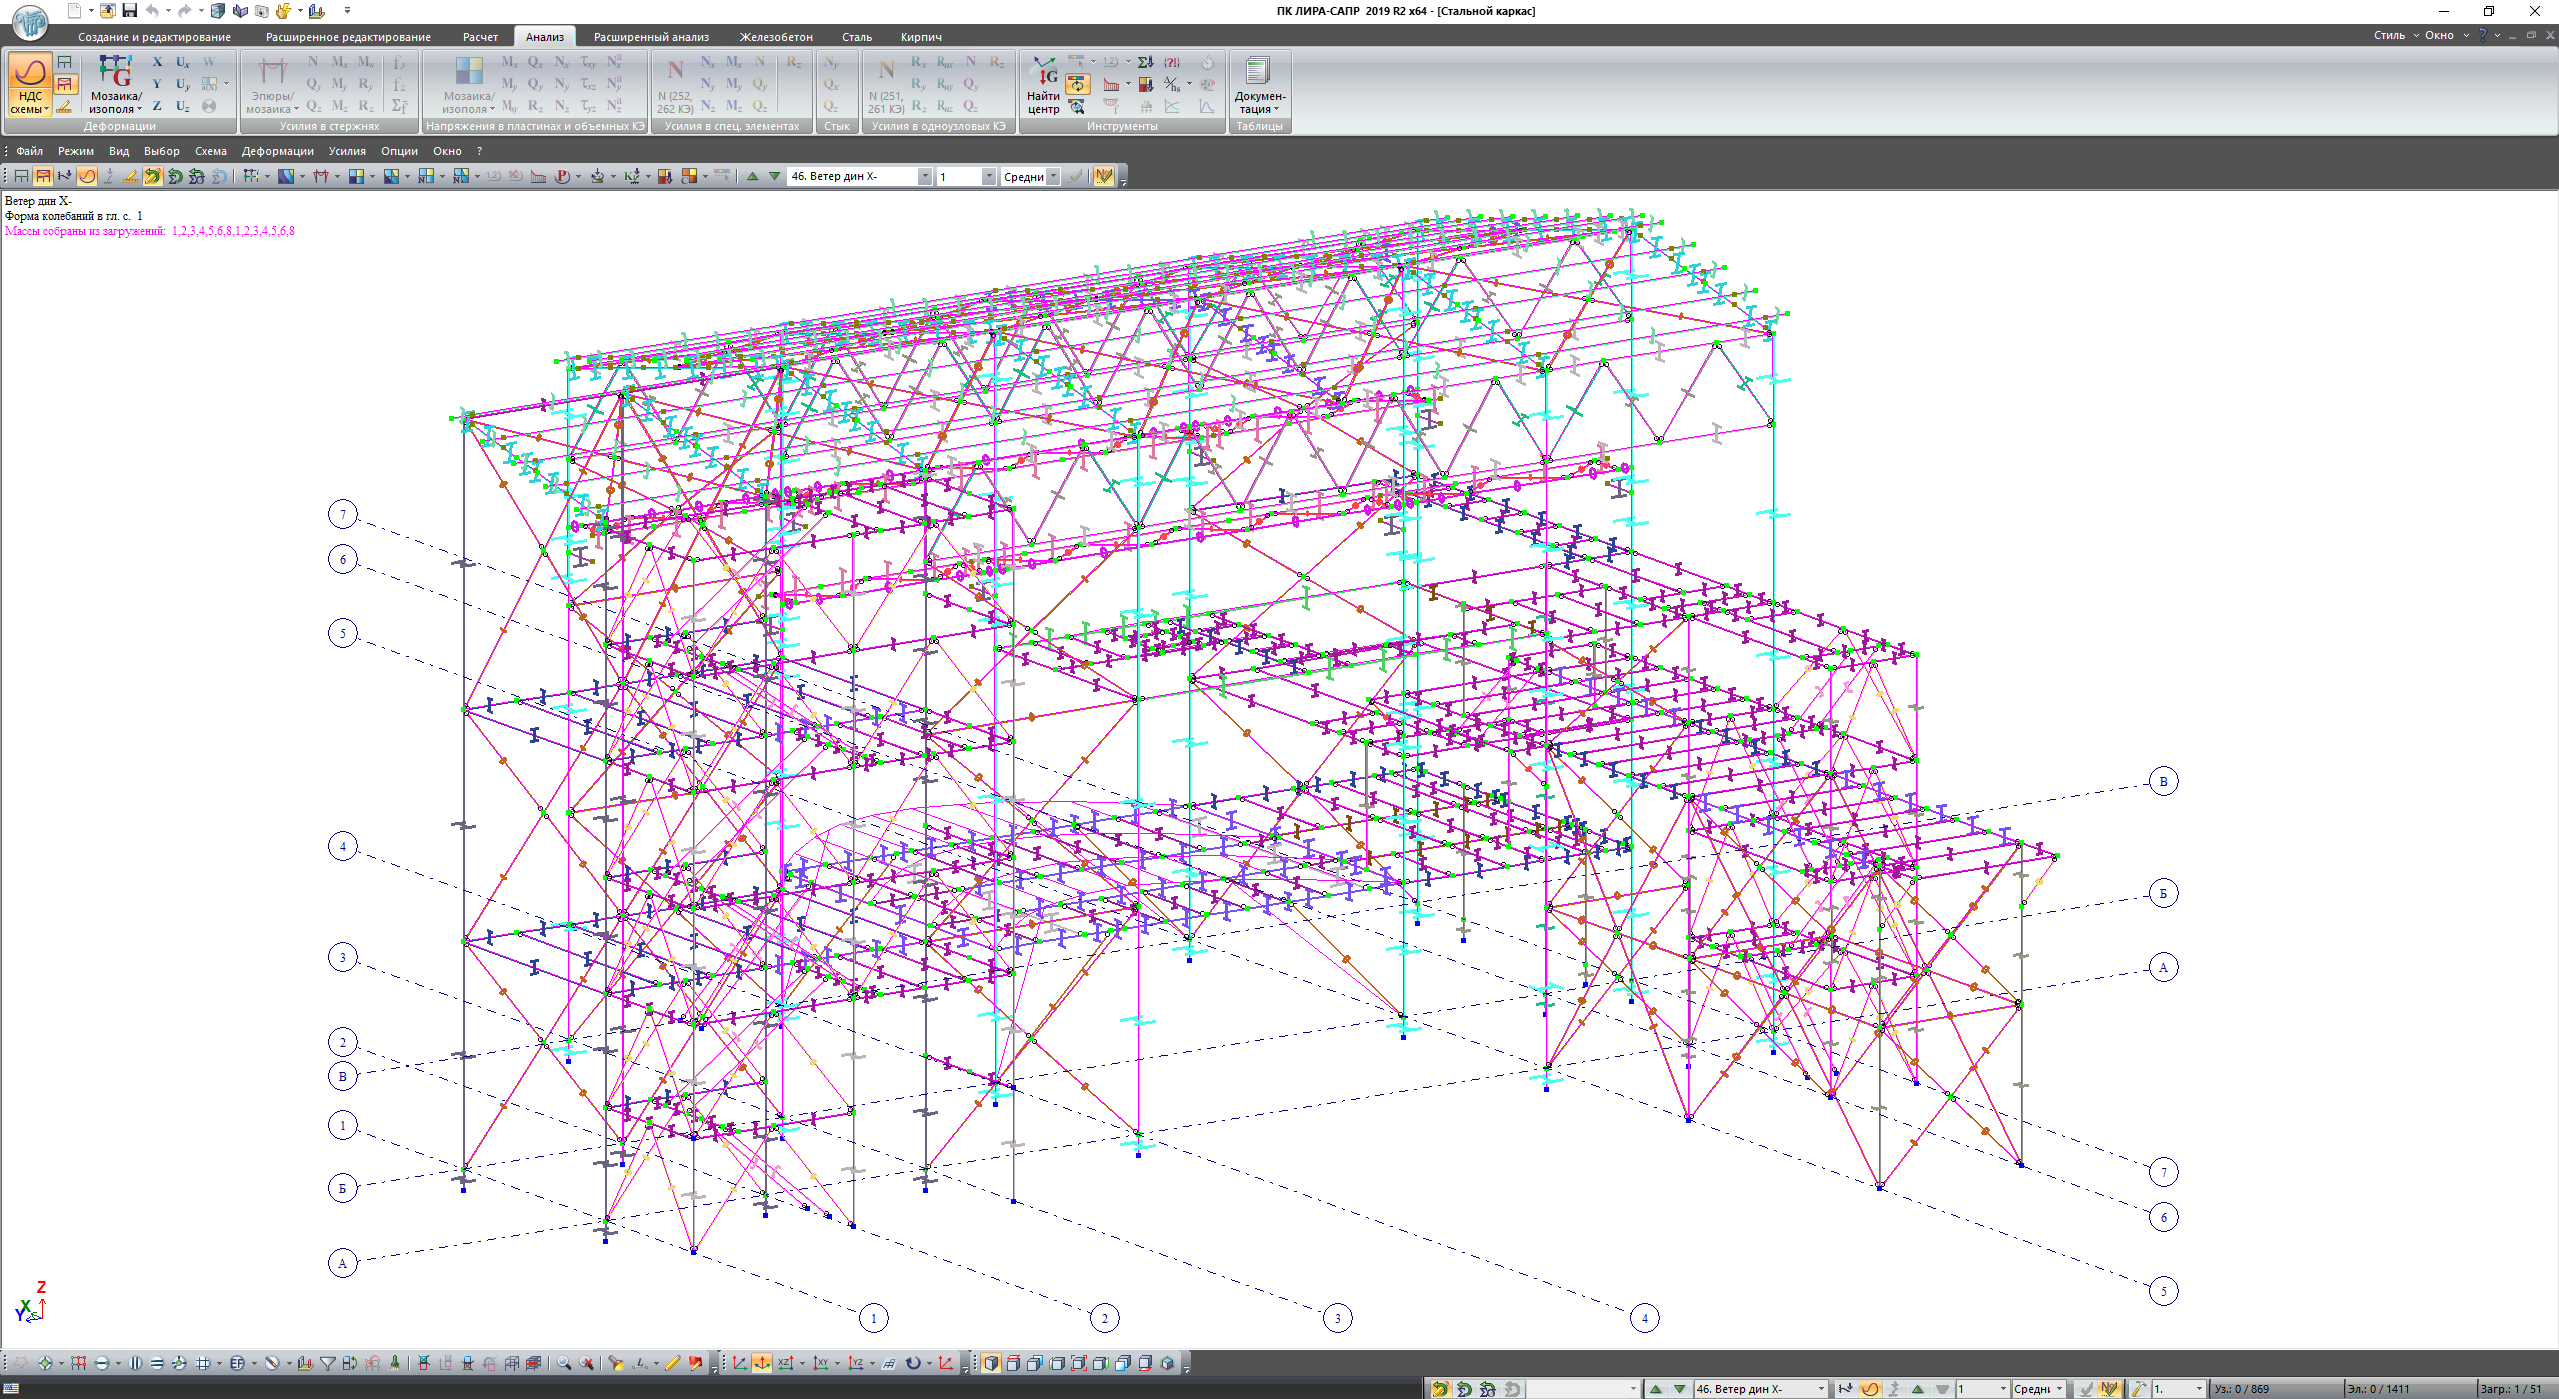Toggle the Ux displacement button in ribbon
The height and width of the screenshot is (1399, 2559).
point(182,62)
